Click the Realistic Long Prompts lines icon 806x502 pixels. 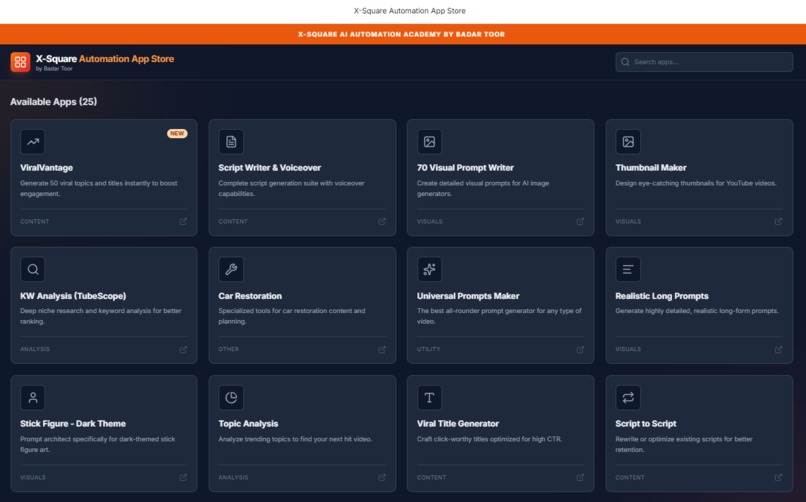(628, 269)
